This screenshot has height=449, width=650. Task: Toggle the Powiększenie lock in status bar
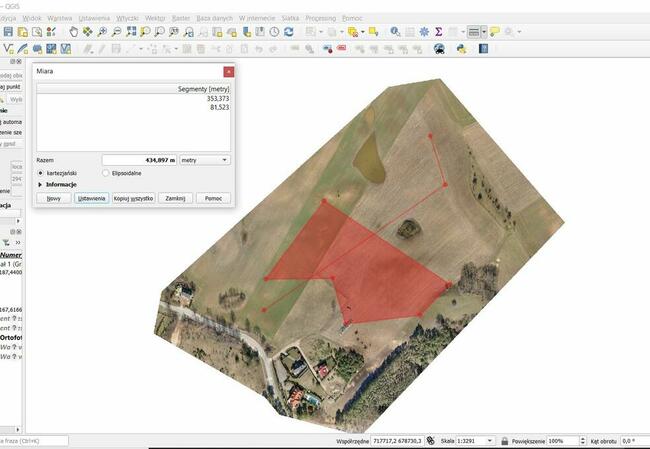point(503,441)
